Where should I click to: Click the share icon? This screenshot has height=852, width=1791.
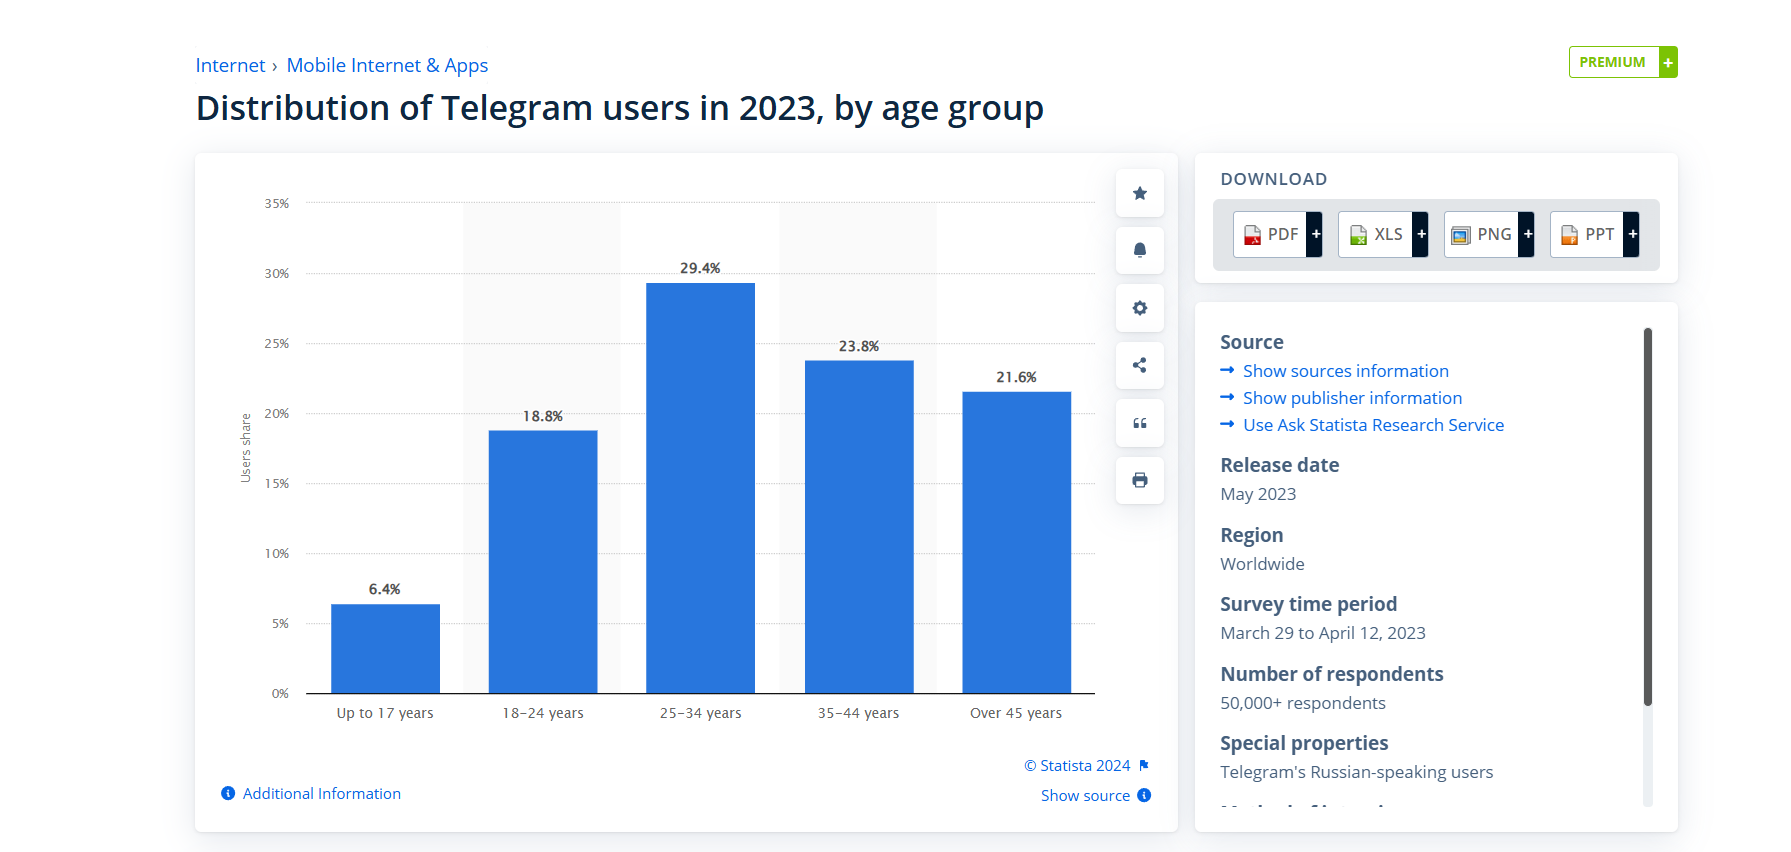coord(1139,365)
